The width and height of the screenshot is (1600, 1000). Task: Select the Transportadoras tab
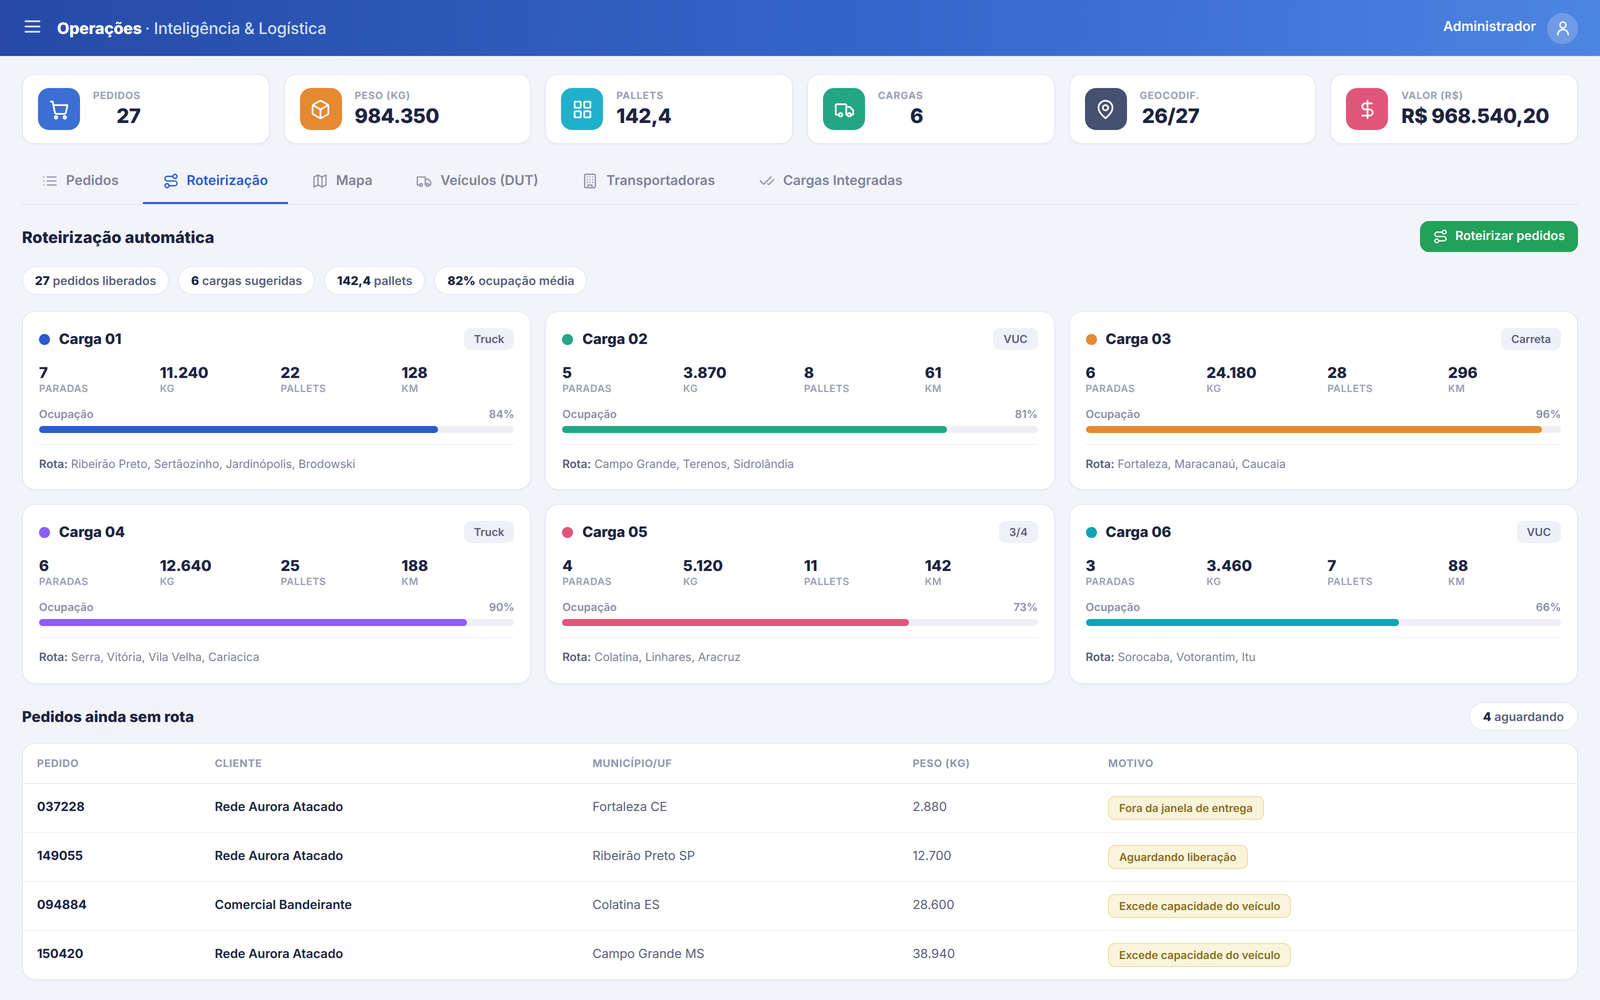649,181
